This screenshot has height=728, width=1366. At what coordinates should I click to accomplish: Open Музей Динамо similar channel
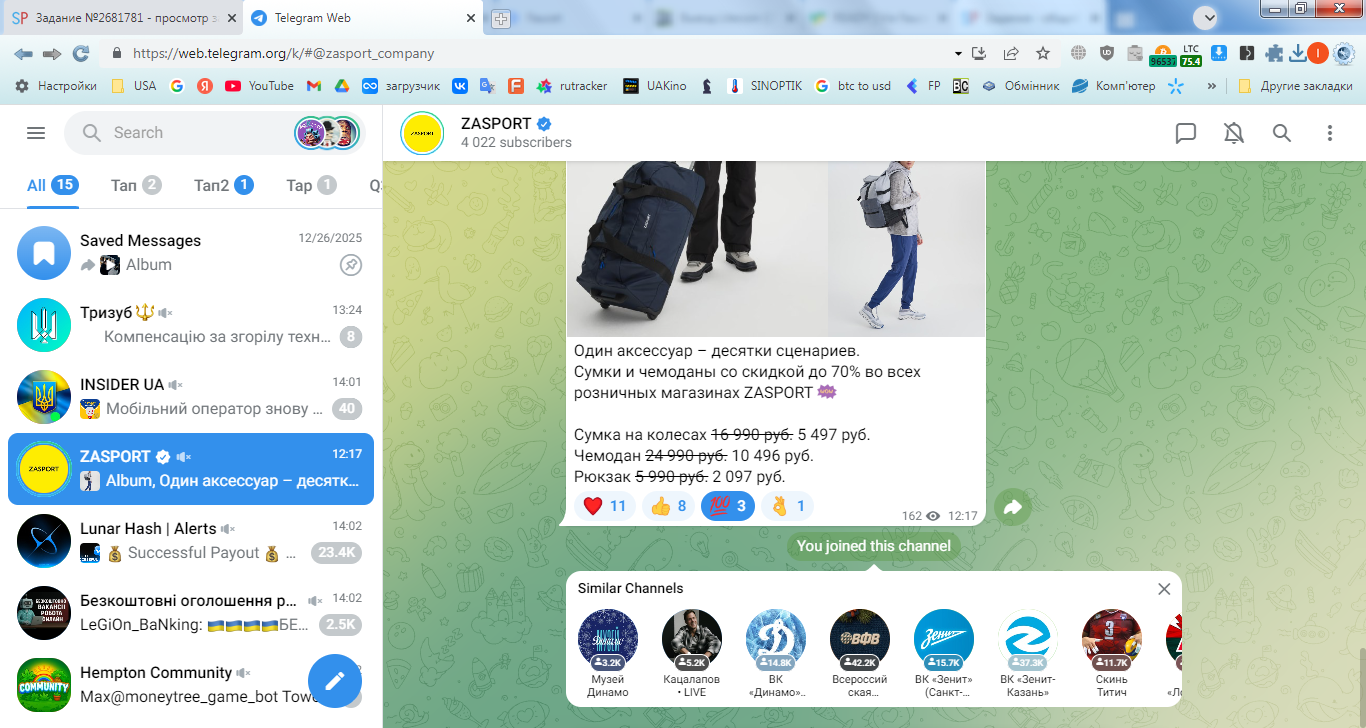click(x=608, y=652)
